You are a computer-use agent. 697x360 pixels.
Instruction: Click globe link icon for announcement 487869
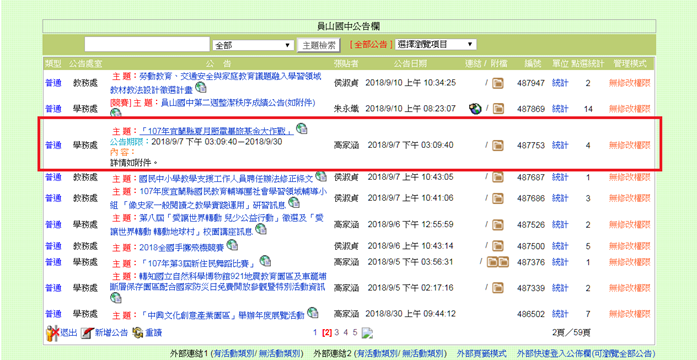tap(475, 108)
